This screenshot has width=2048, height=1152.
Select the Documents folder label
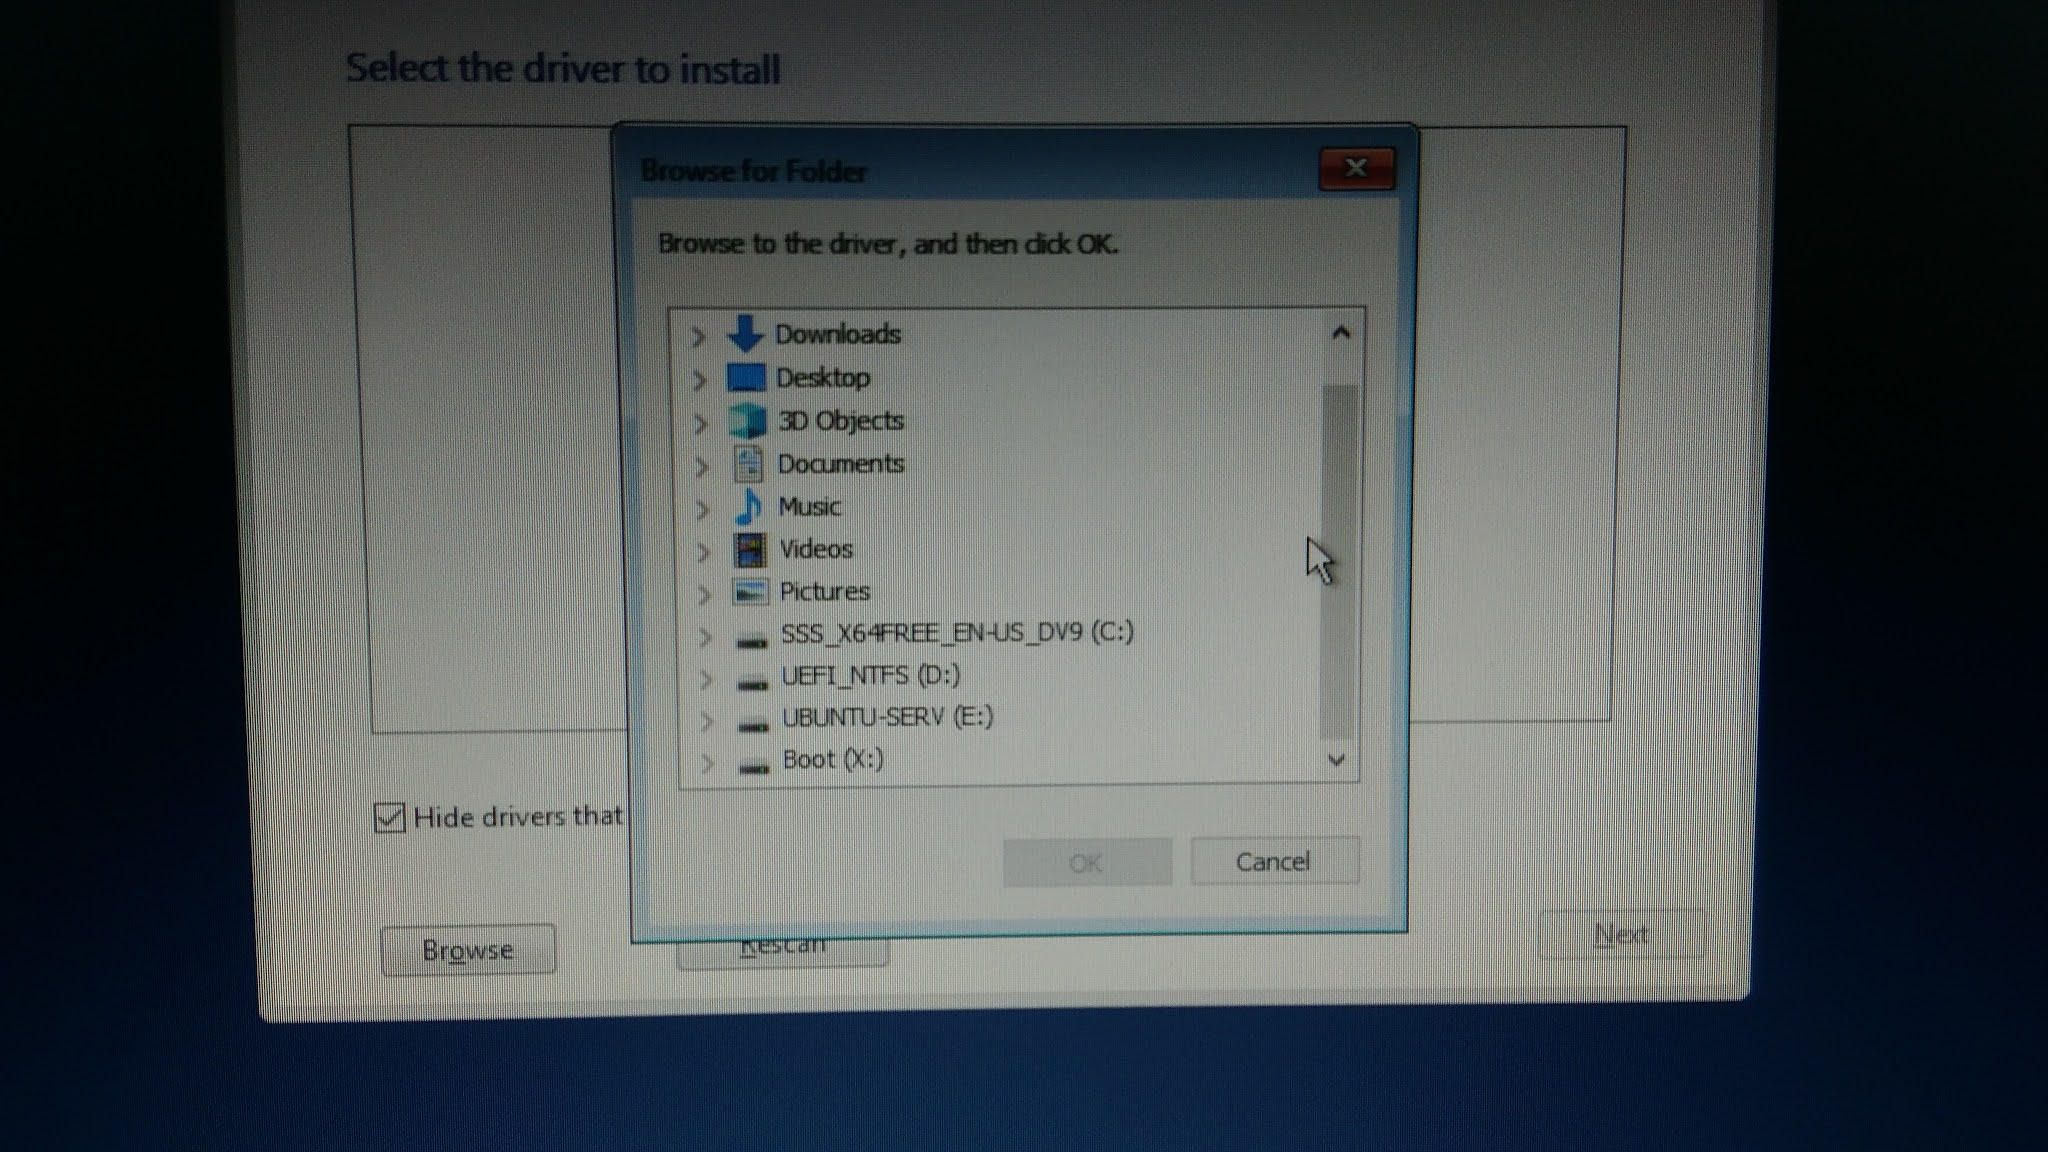coord(840,464)
